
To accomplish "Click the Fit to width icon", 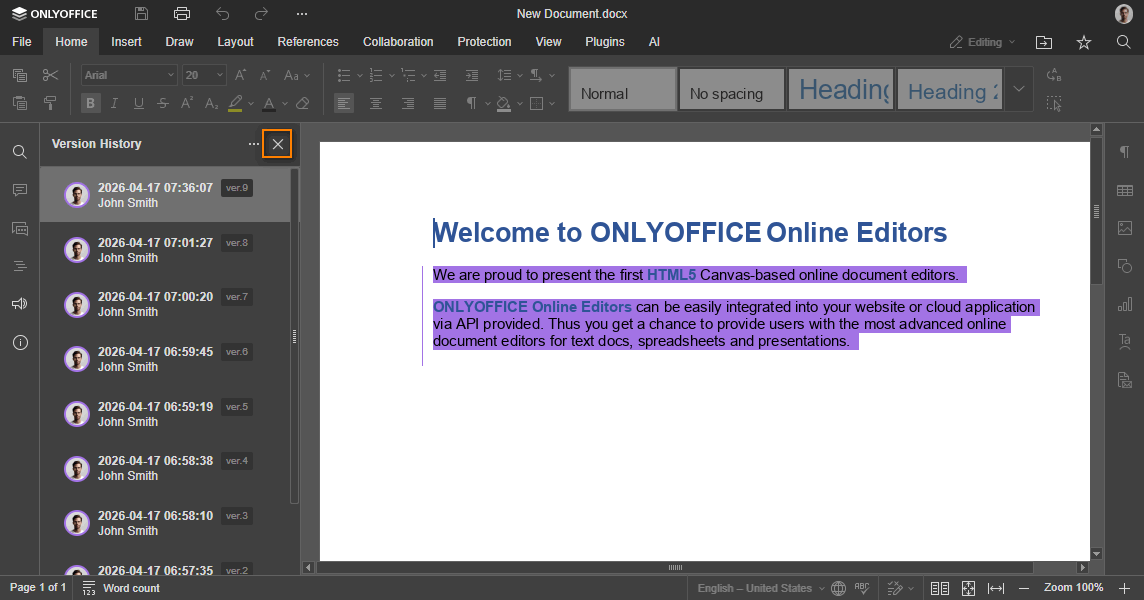I will 995,588.
